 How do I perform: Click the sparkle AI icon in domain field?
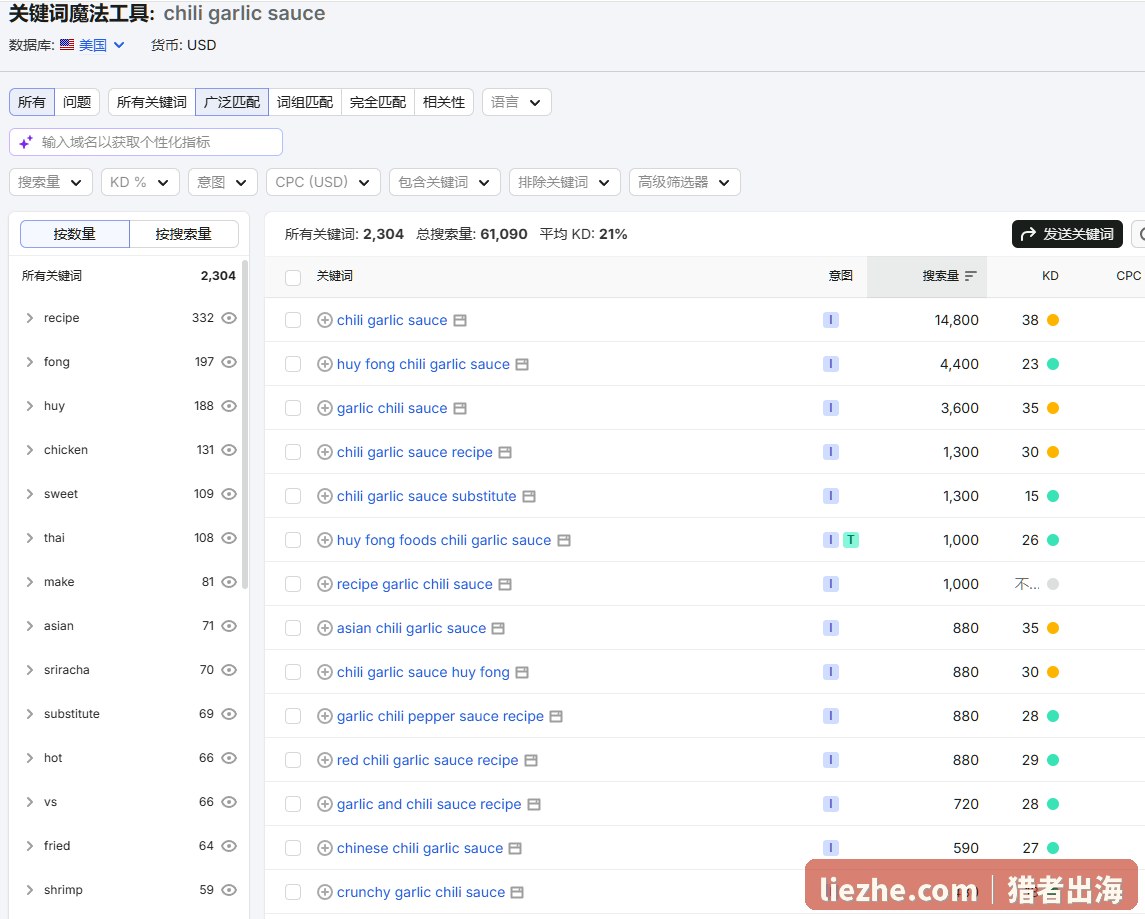pyautogui.click(x=26, y=142)
